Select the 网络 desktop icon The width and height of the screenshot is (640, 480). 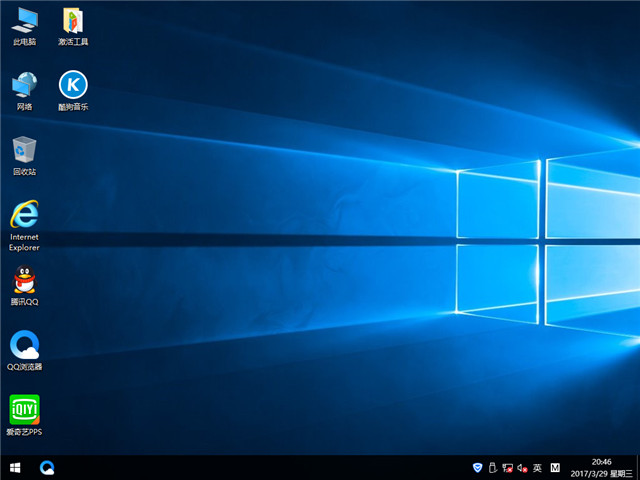pyautogui.click(x=24, y=91)
